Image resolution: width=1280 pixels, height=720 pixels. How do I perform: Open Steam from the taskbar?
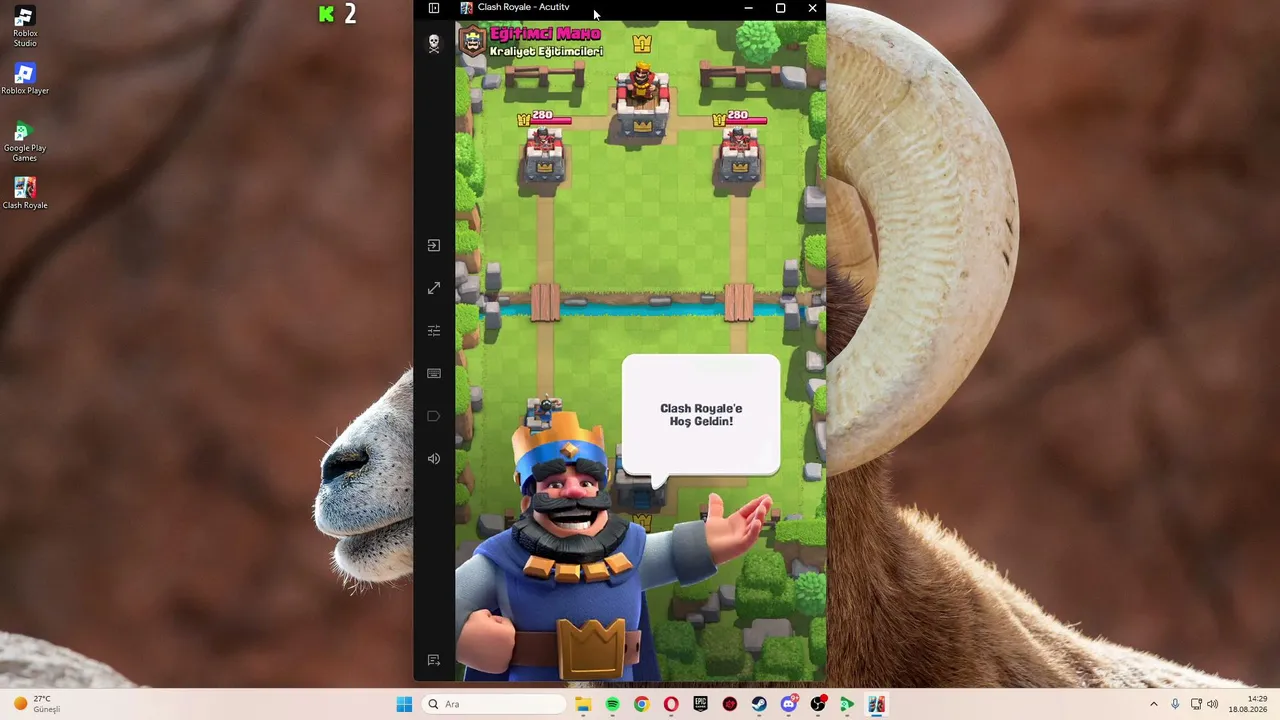(759, 704)
